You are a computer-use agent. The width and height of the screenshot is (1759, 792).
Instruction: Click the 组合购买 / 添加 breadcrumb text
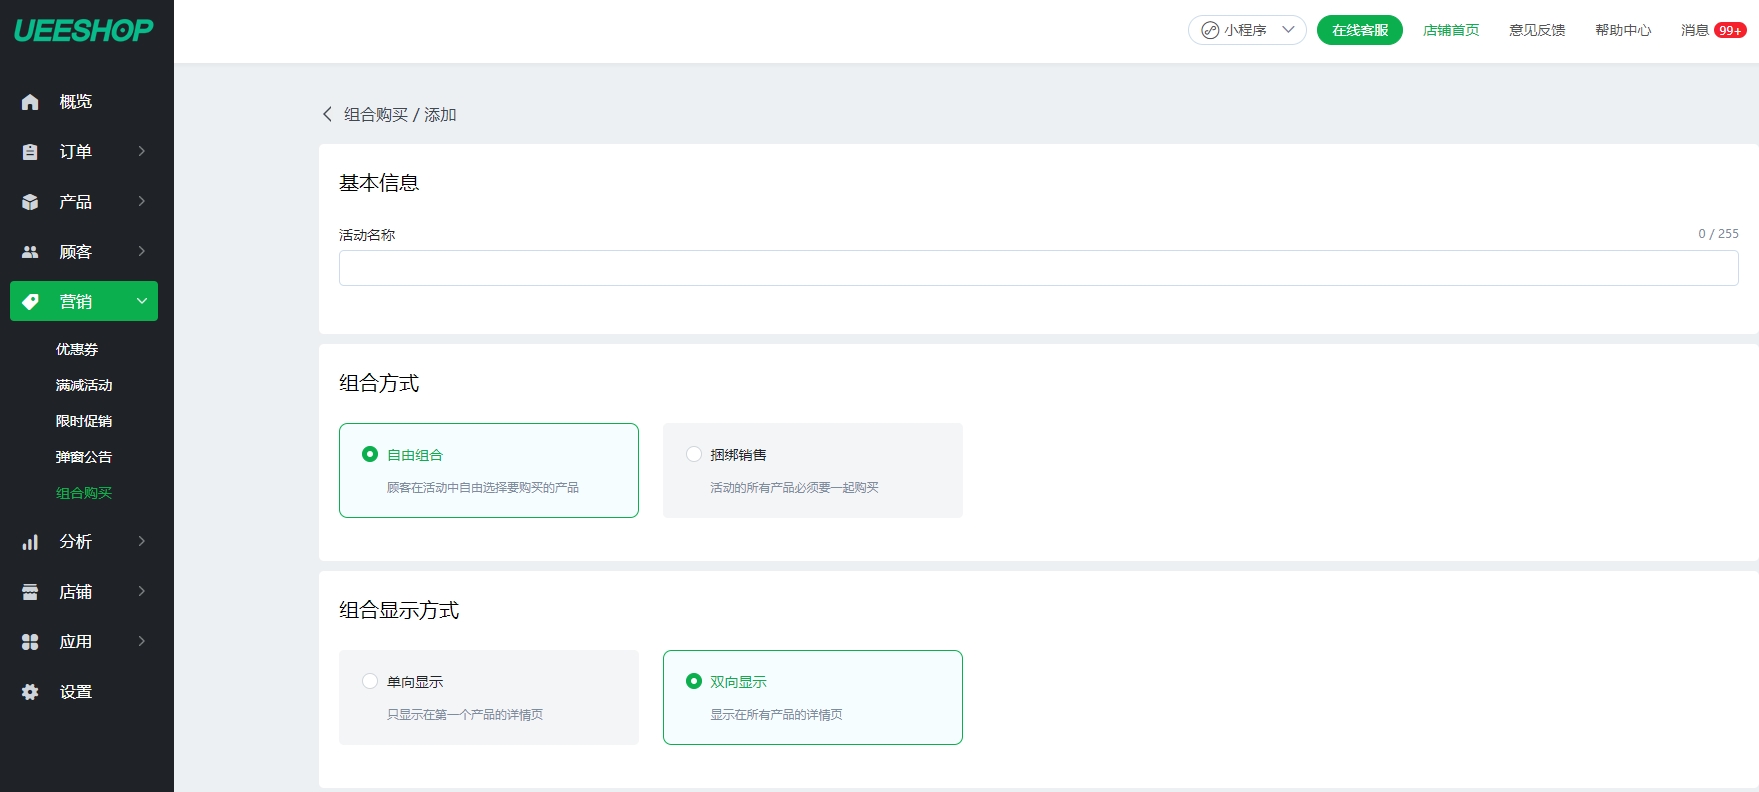(x=400, y=115)
